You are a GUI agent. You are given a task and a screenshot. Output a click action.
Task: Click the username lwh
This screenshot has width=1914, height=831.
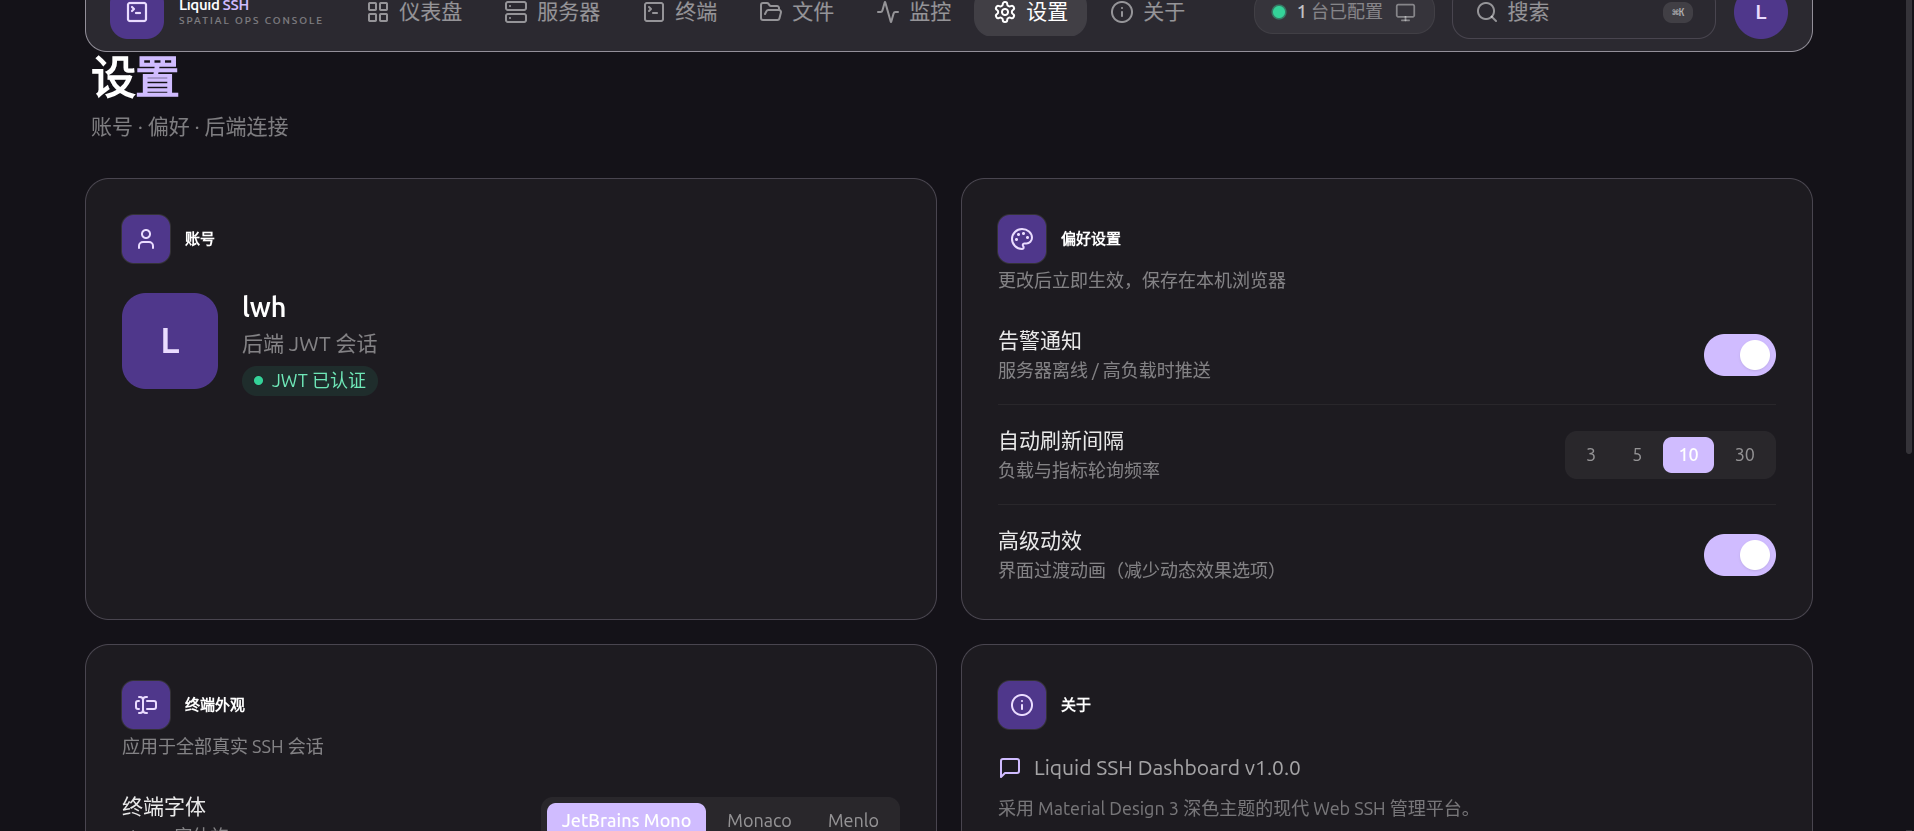click(x=264, y=308)
